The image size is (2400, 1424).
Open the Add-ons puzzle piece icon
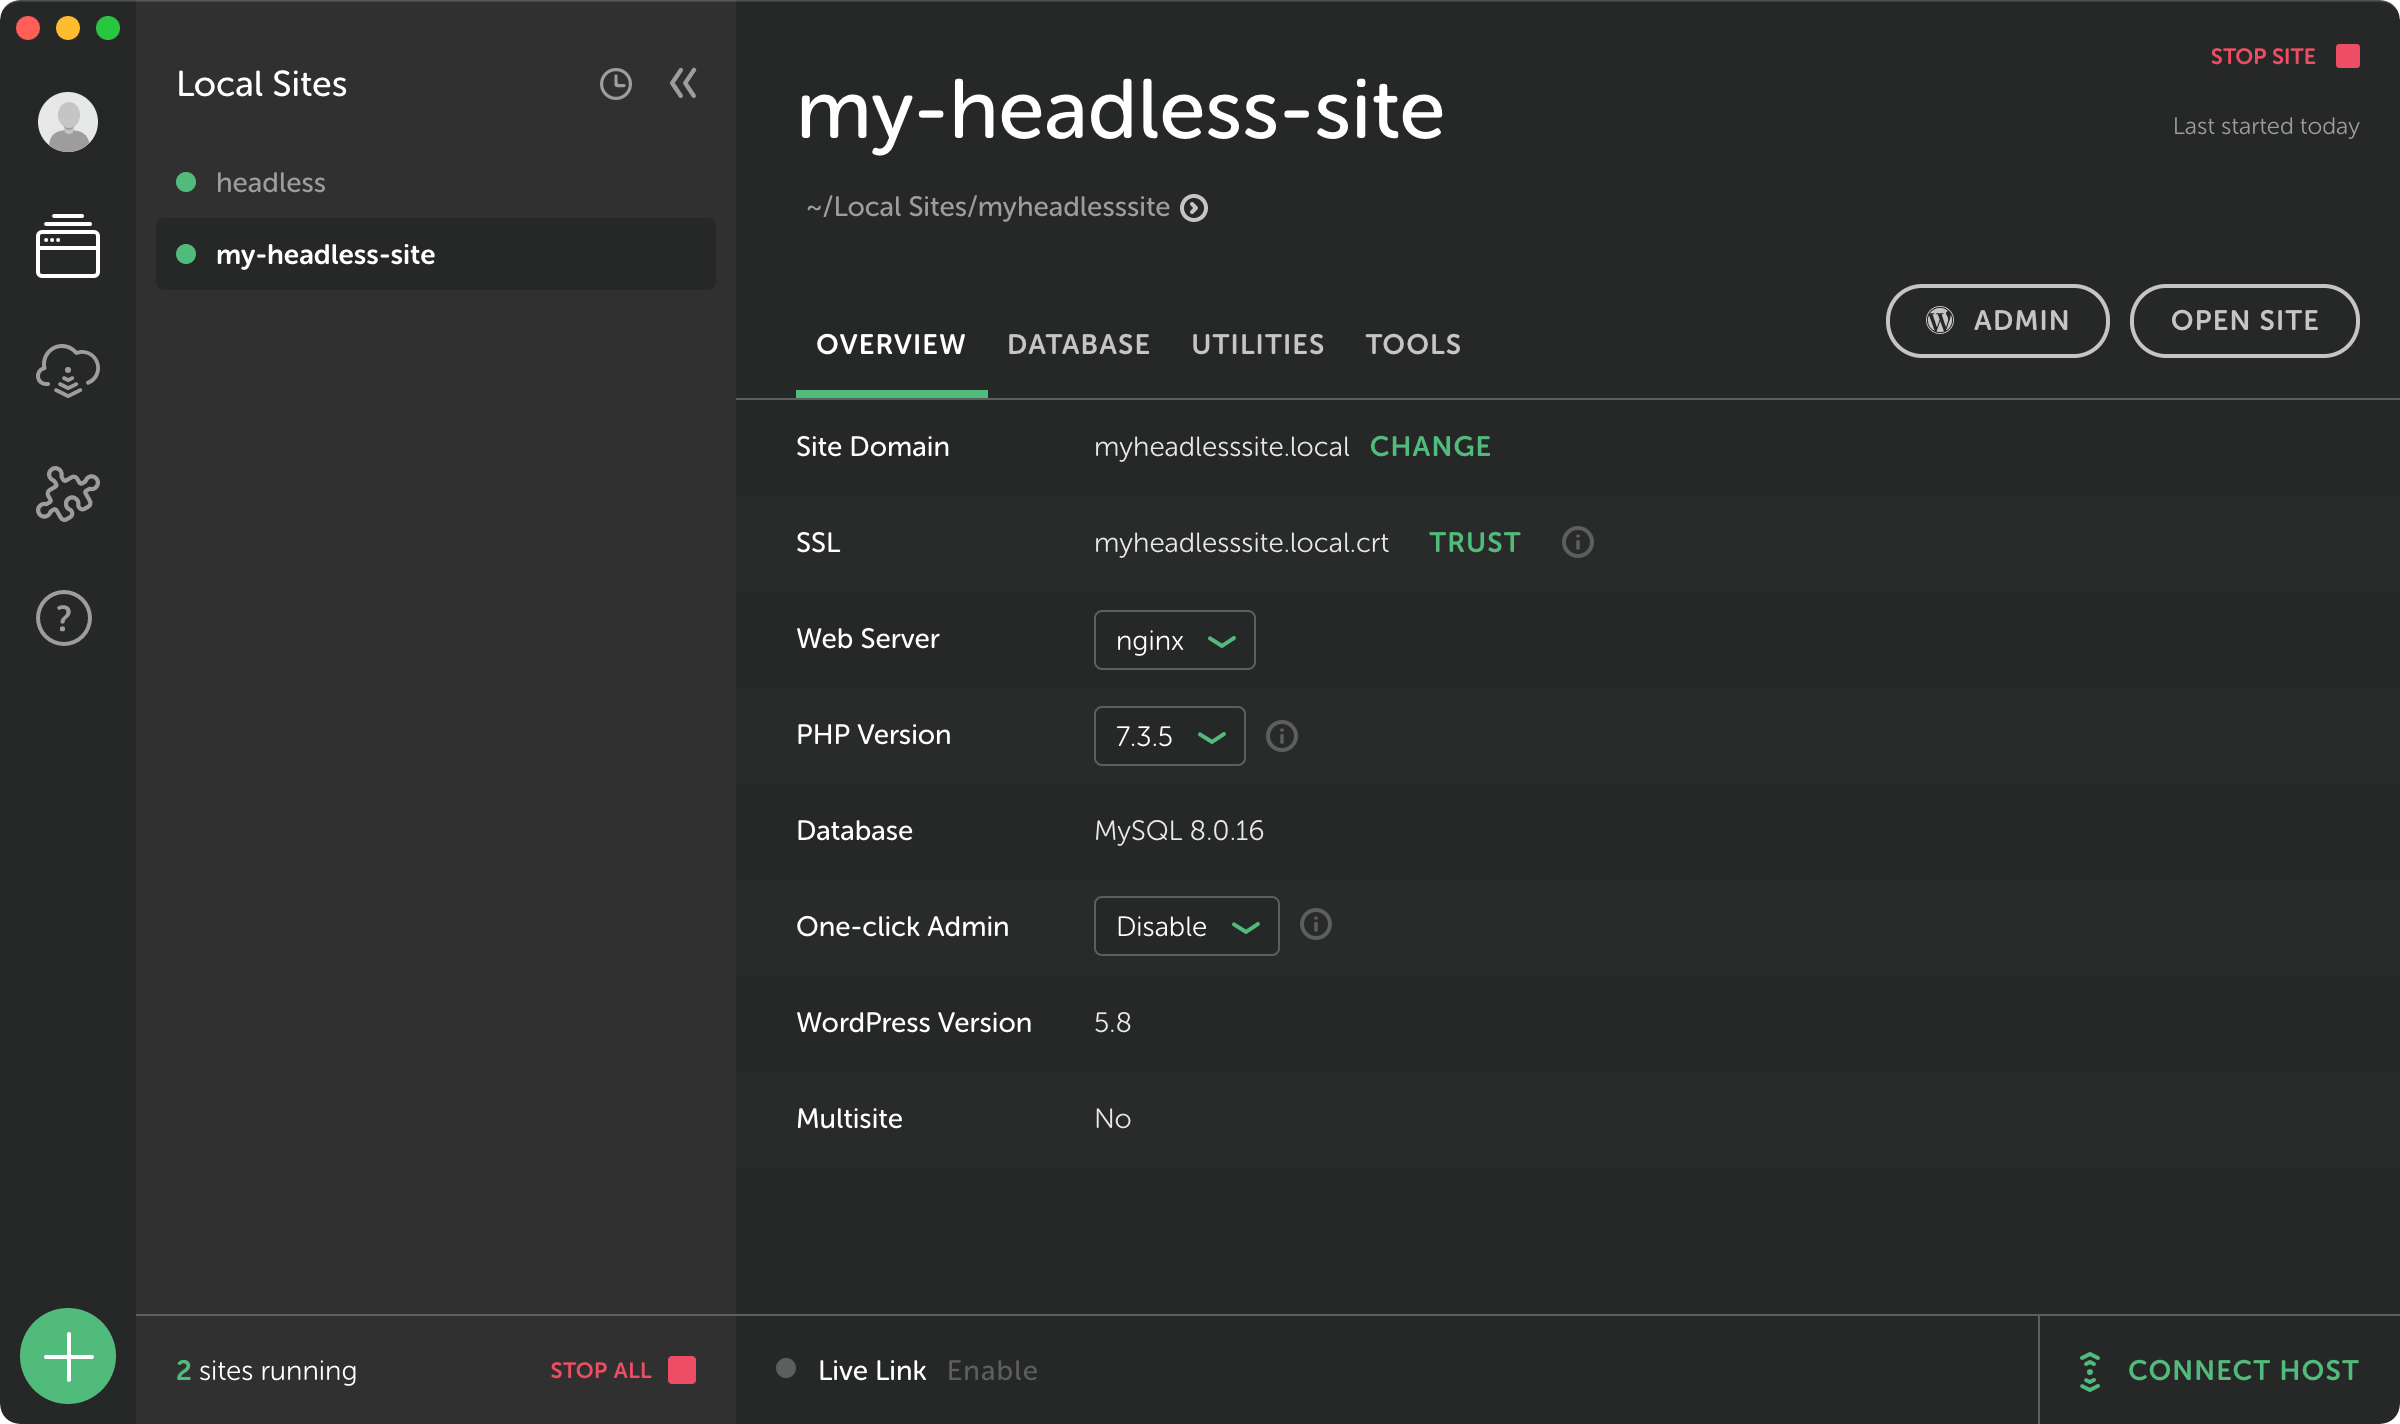[x=68, y=494]
